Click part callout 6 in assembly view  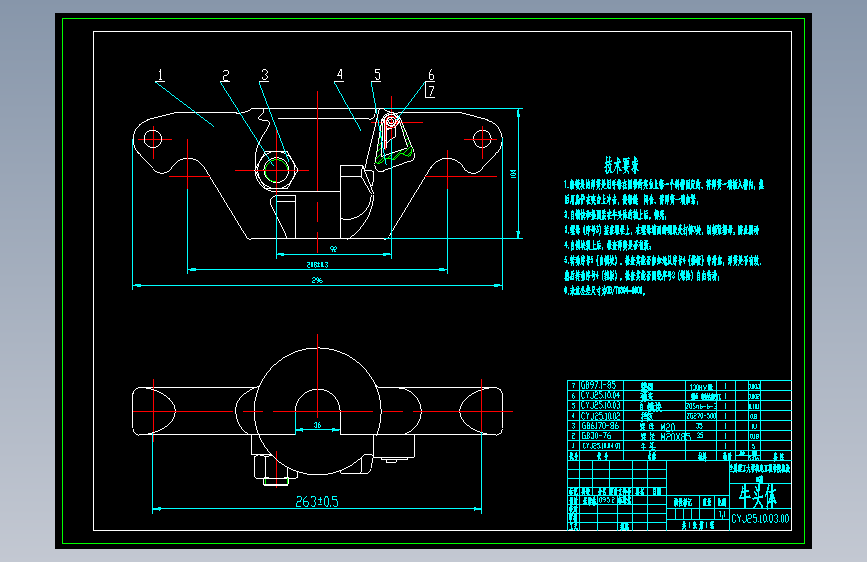pyautogui.click(x=431, y=75)
